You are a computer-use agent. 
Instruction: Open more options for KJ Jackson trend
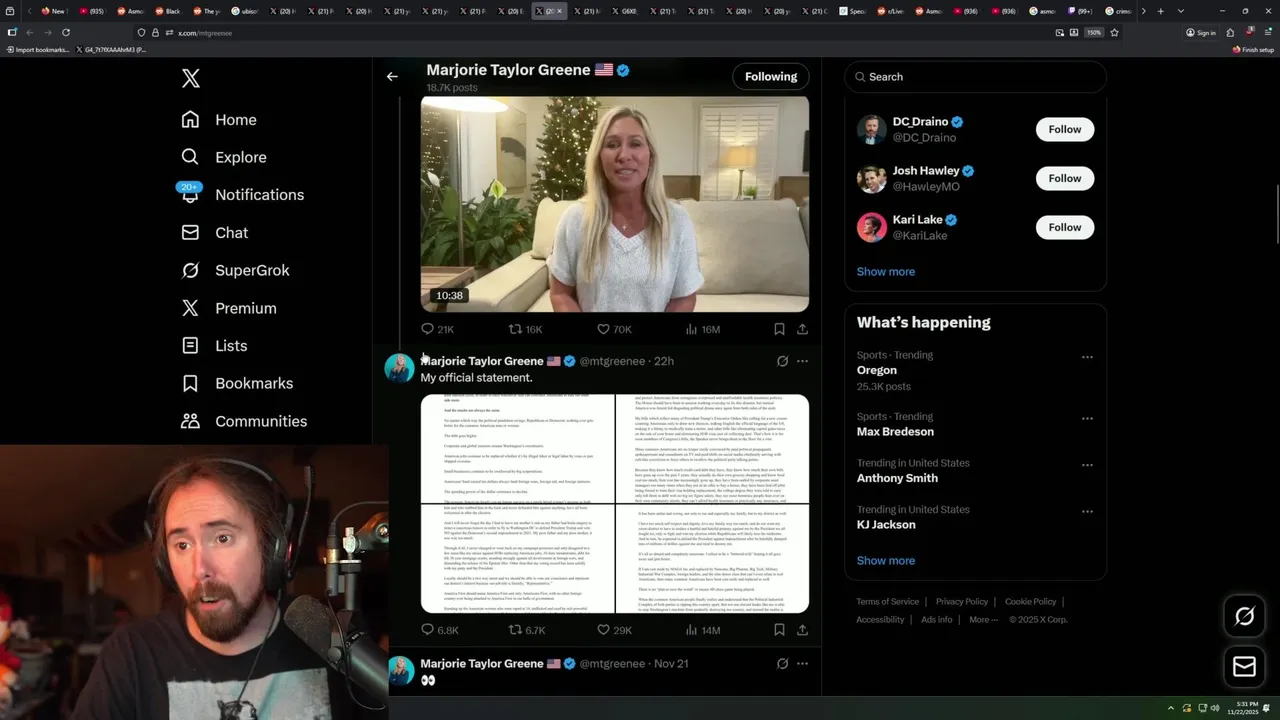1087,511
